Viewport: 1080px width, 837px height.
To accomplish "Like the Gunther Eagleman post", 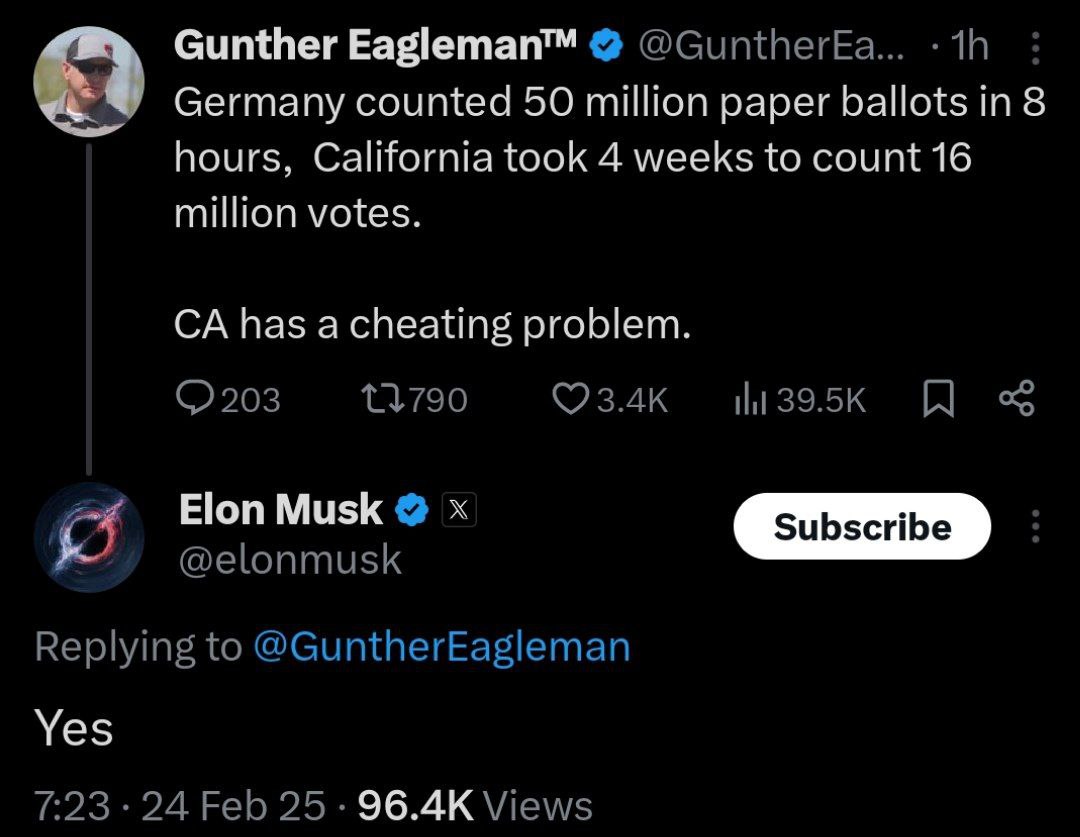I will [570, 399].
